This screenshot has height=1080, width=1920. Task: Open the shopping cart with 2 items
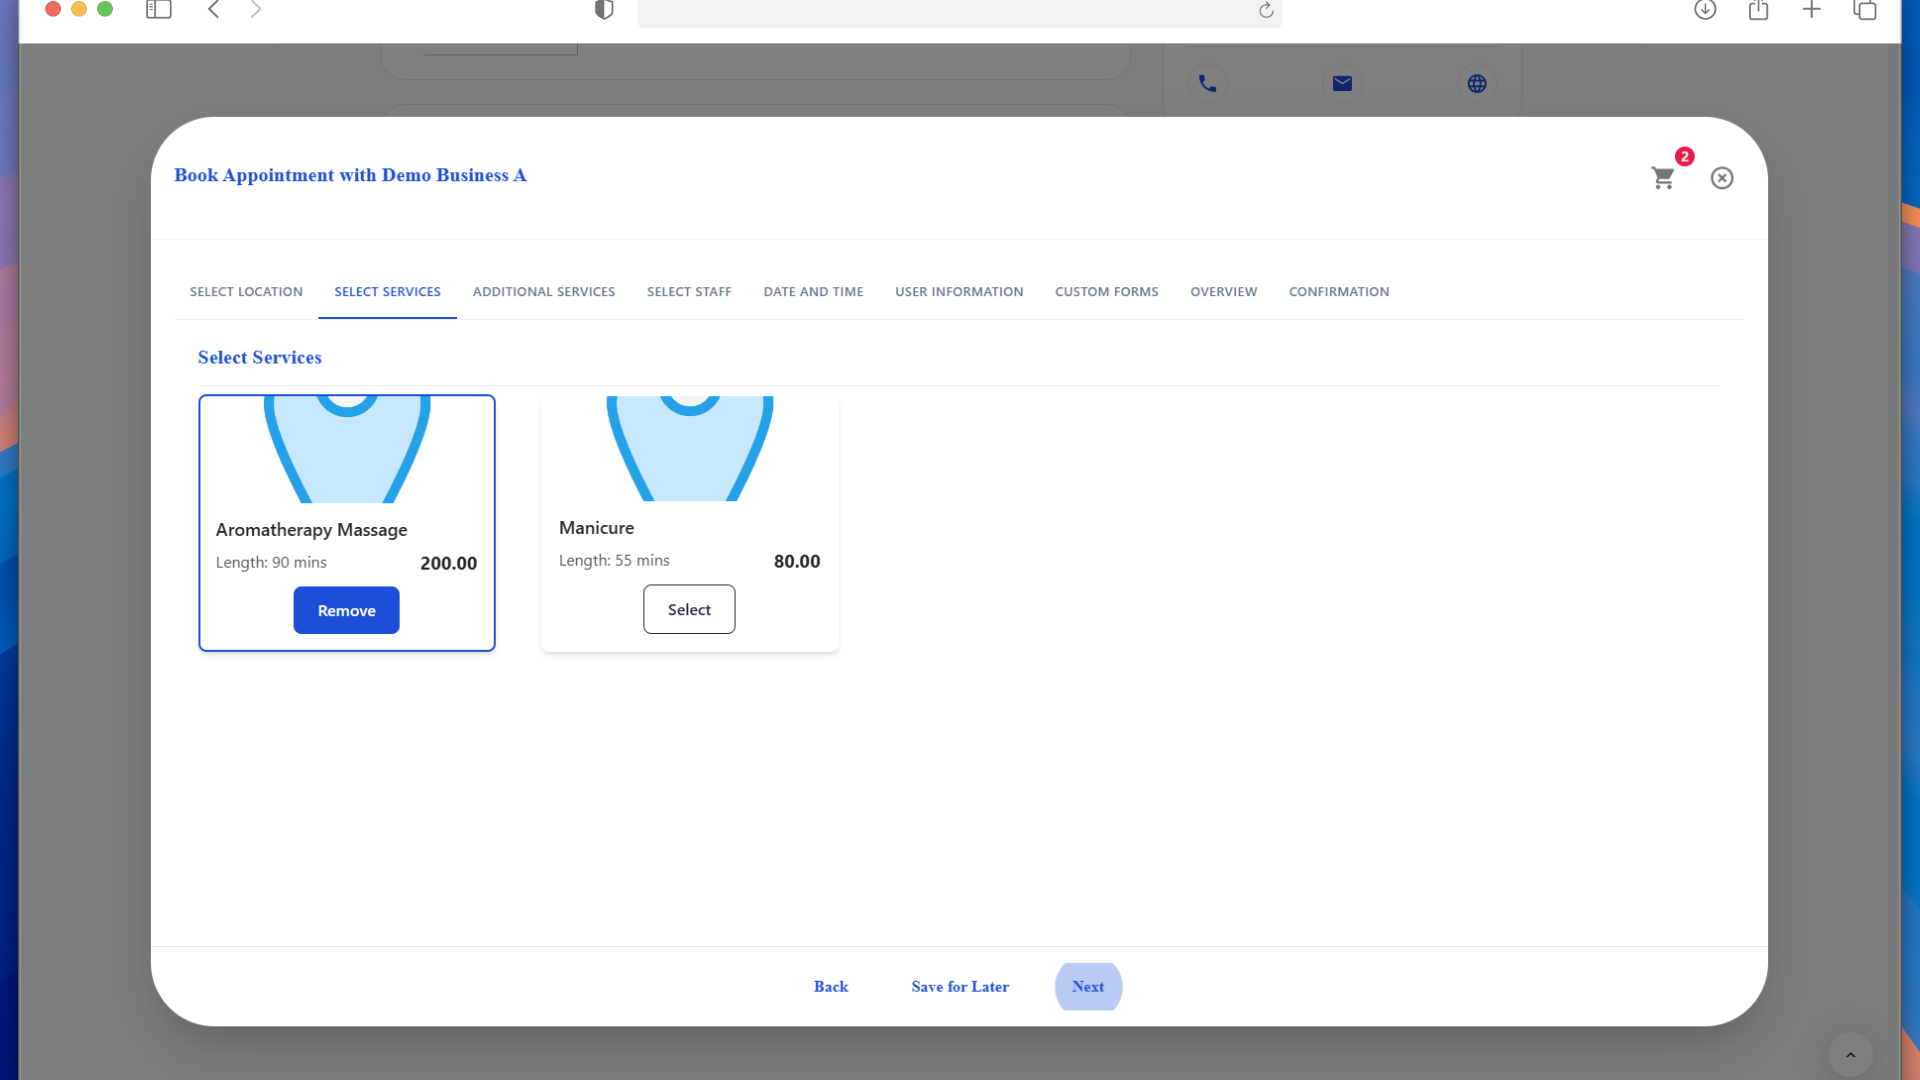1663,177
